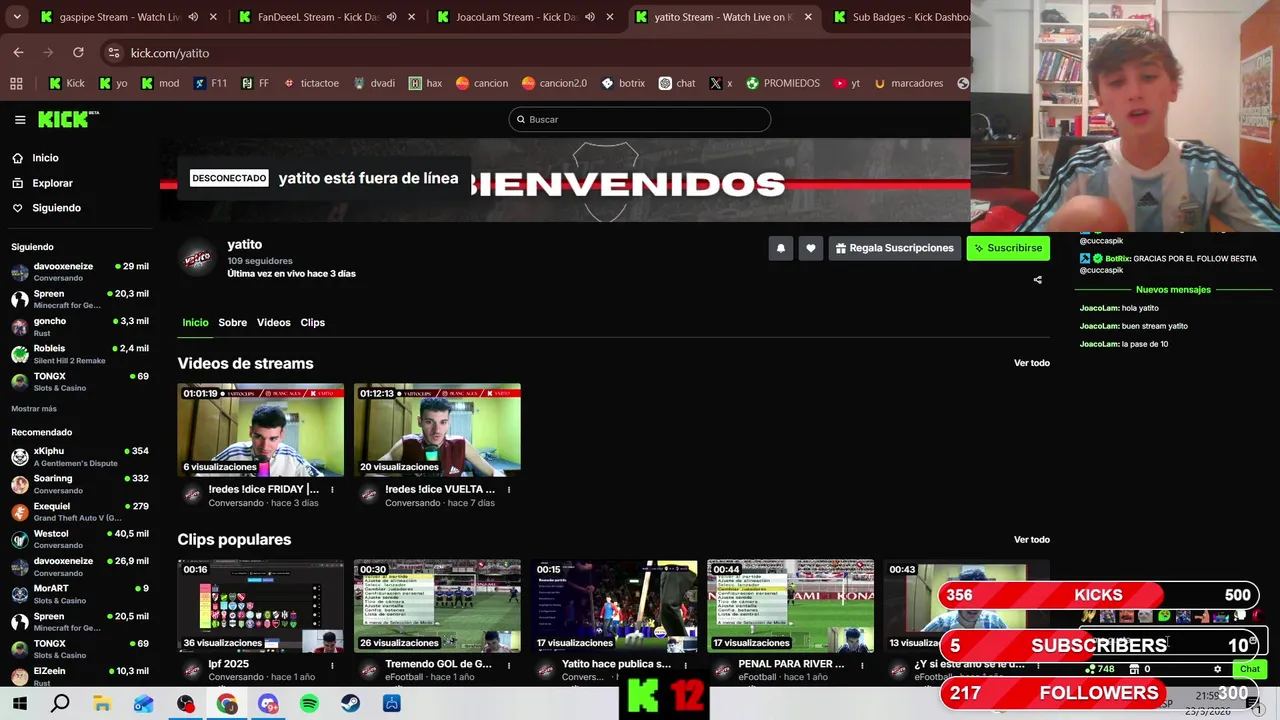The height and width of the screenshot is (720, 1280).
Task: Switch to Sub Badges Kick Dashboard tab
Action: 900,17
